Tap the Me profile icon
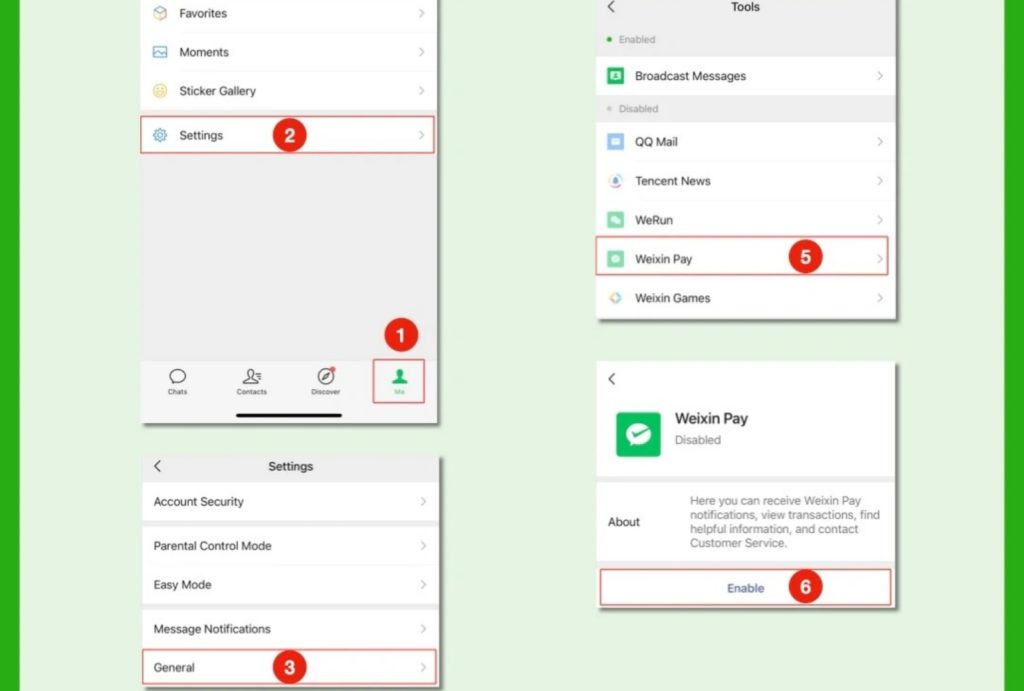The width and height of the screenshot is (1024, 691). coord(398,377)
